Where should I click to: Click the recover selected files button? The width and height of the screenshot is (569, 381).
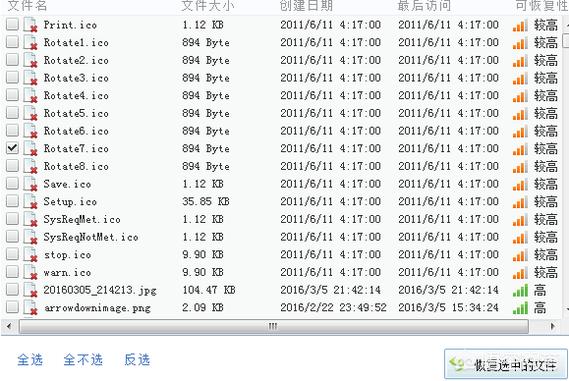coord(506,364)
